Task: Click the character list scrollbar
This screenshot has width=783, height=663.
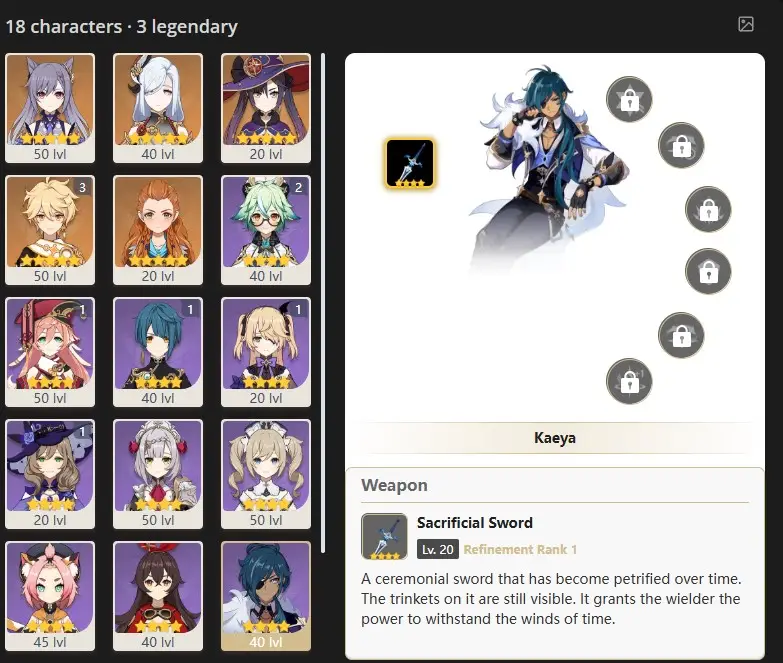Action: pyautogui.click(x=323, y=303)
